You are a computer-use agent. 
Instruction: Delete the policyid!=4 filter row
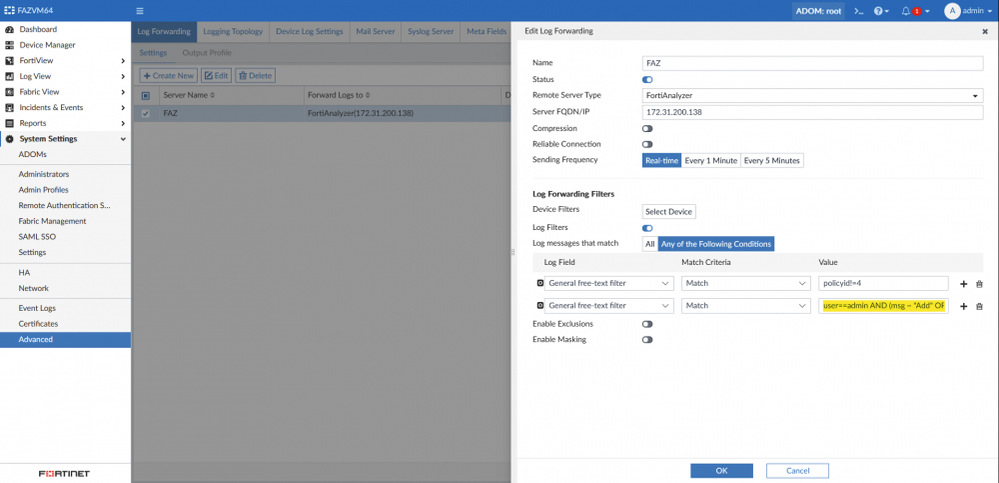979,284
